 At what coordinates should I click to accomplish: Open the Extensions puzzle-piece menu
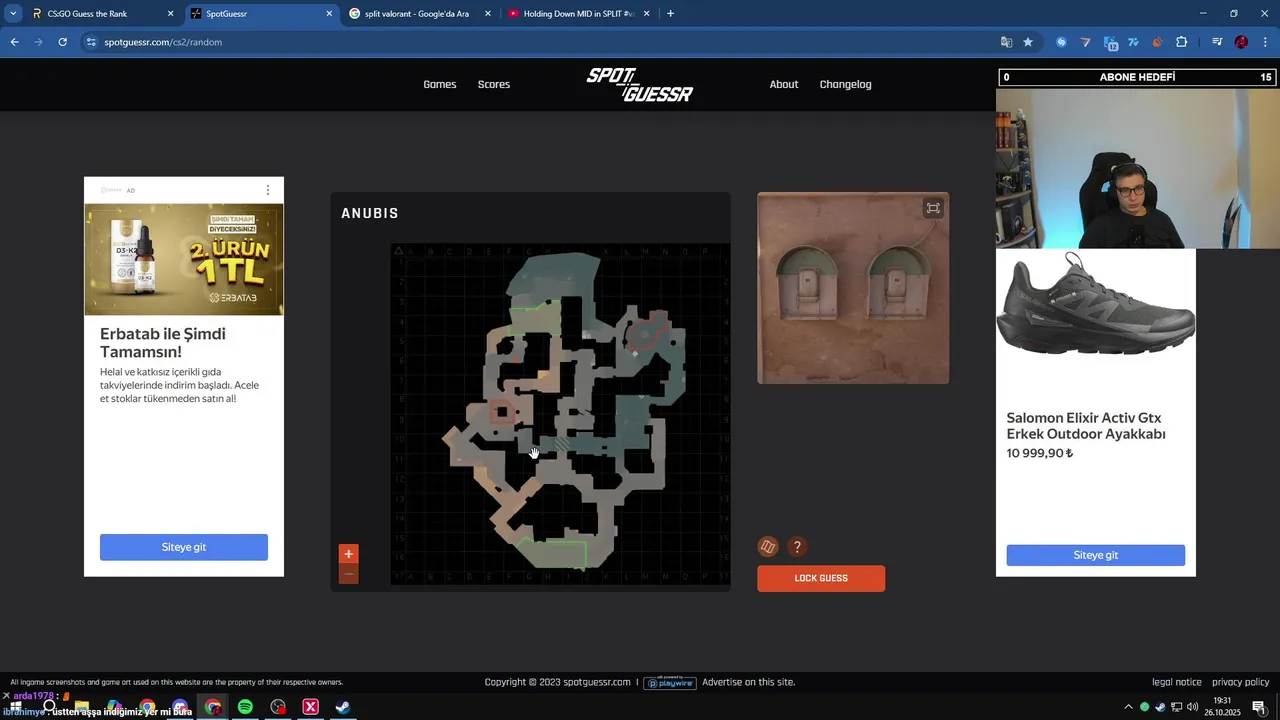(x=1181, y=42)
